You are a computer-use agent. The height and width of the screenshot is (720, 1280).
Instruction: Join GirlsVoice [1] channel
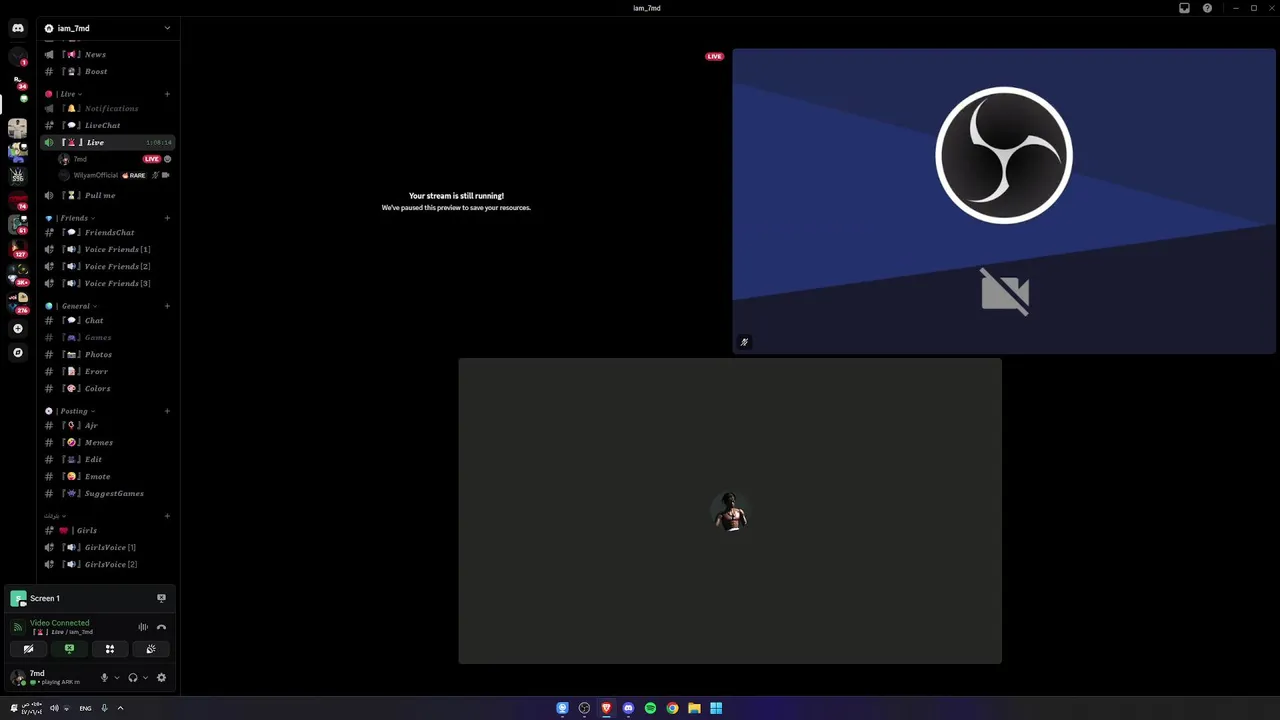[x=108, y=548]
